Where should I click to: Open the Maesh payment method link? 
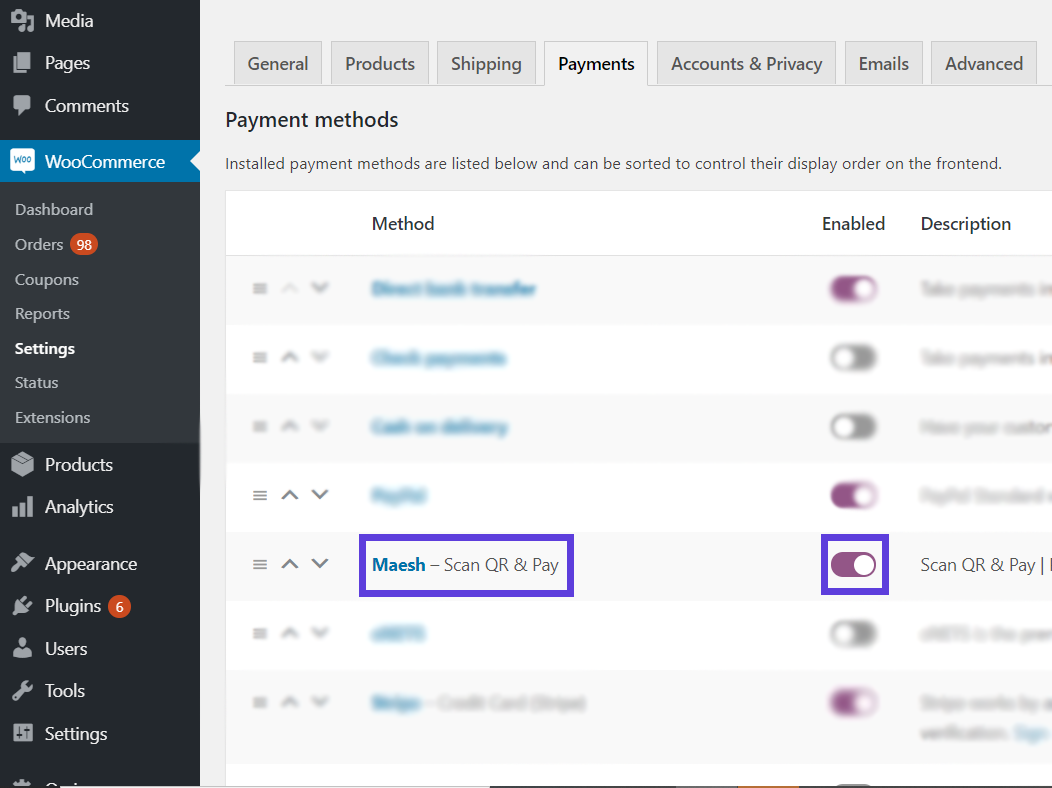[x=399, y=565]
